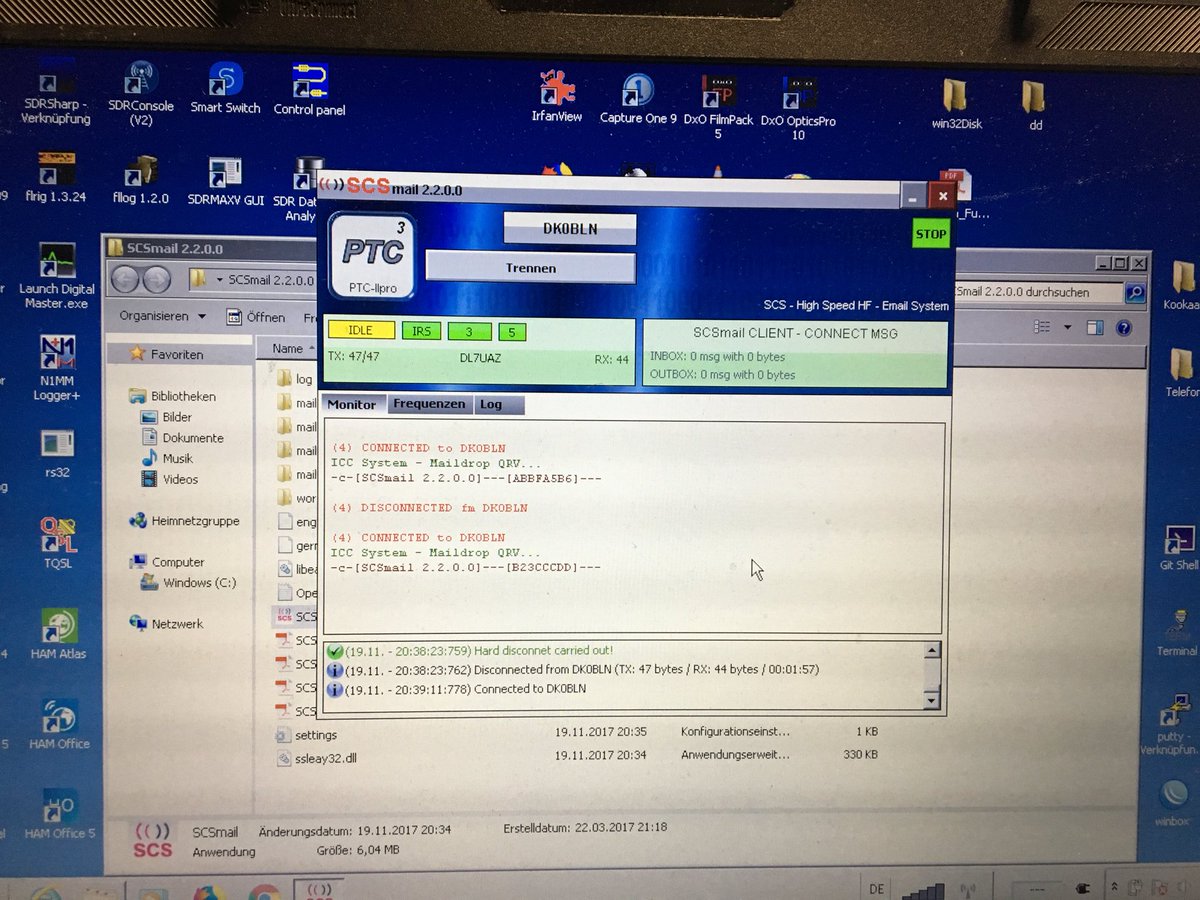Viewport: 1200px width, 900px height.
Task: Select Bilder library in Explorer sidebar
Action: click(x=166, y=417)
